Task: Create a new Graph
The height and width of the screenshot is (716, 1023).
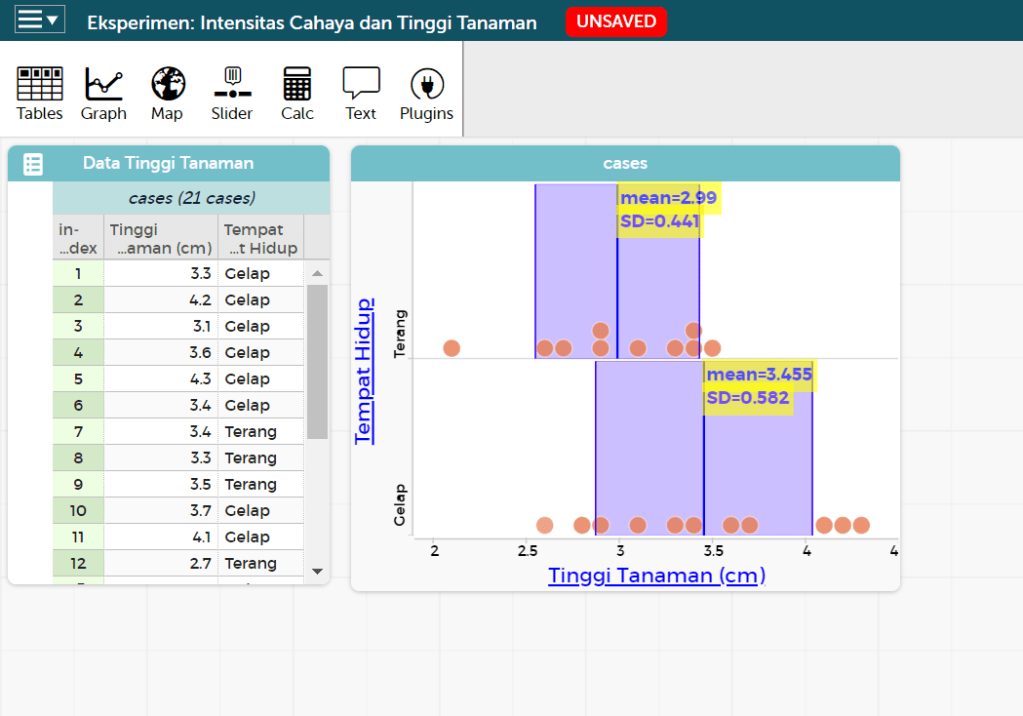Action: click(104, 94)
